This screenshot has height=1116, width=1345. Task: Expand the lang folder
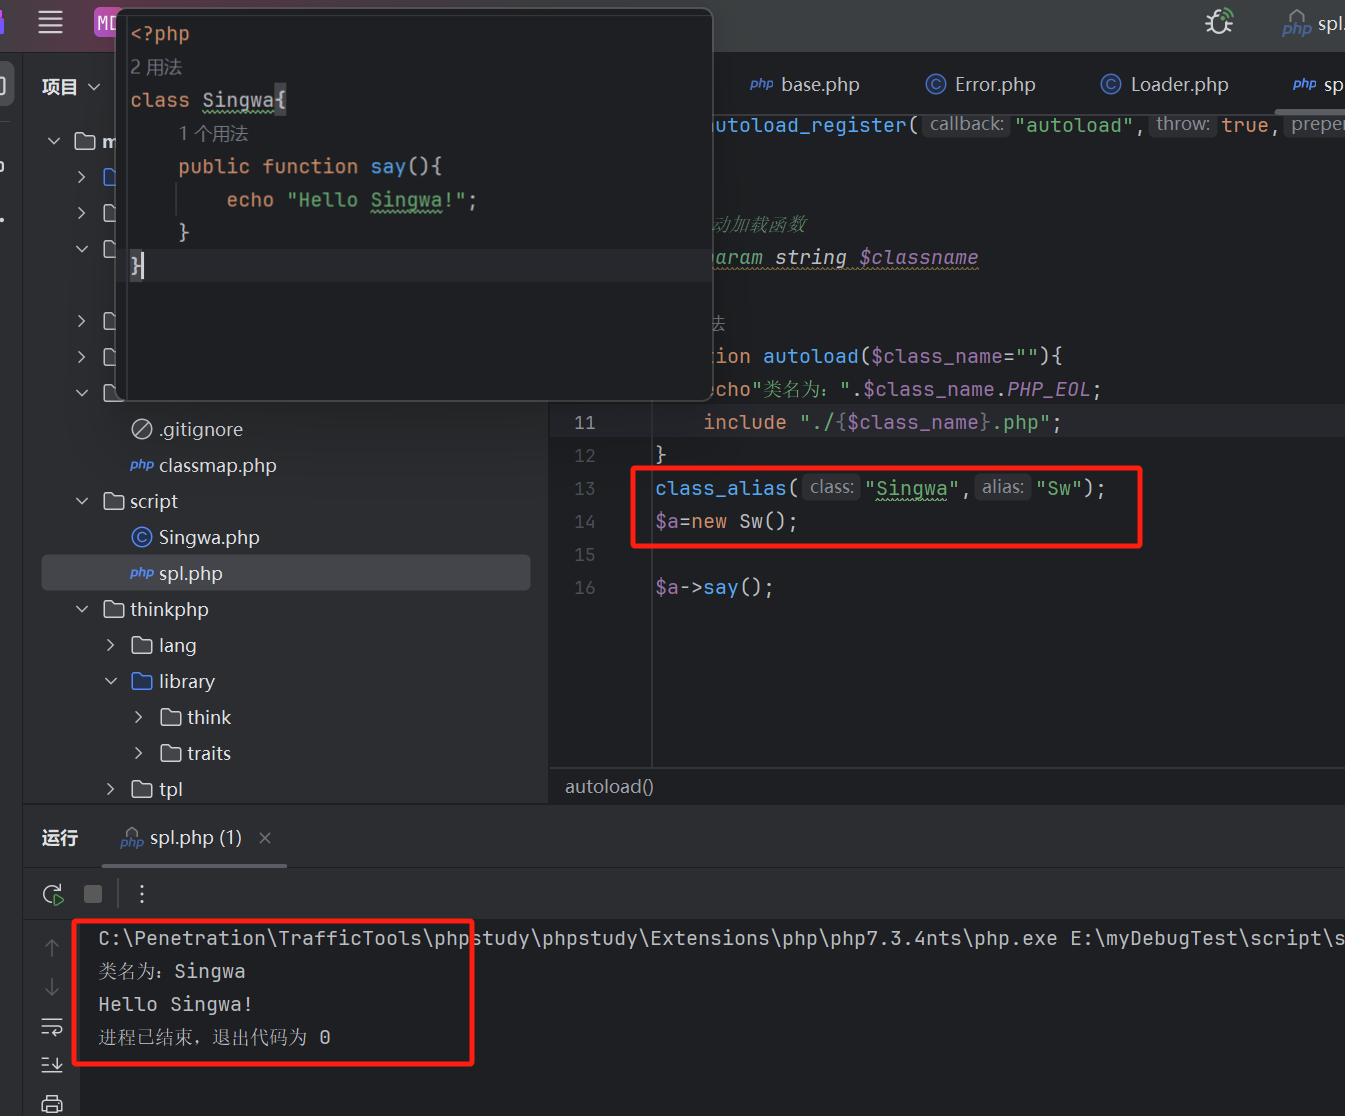click(111, 645)
